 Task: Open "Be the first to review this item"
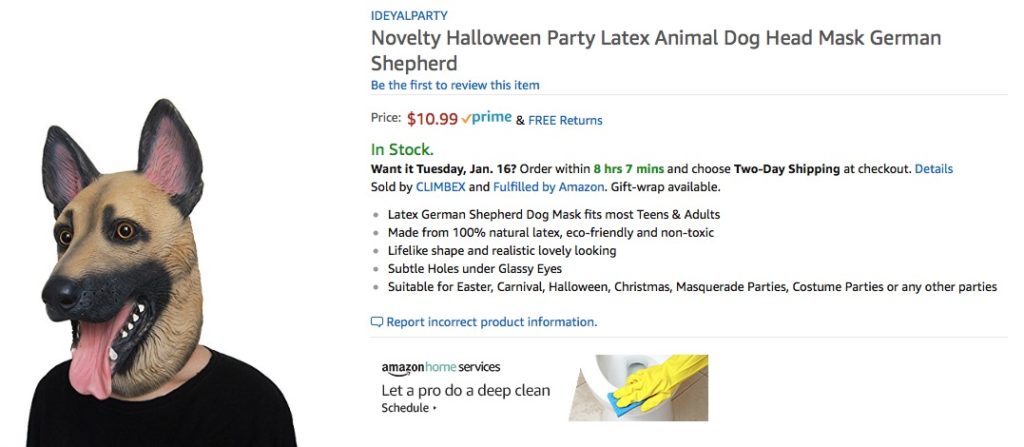coord(455,85)
